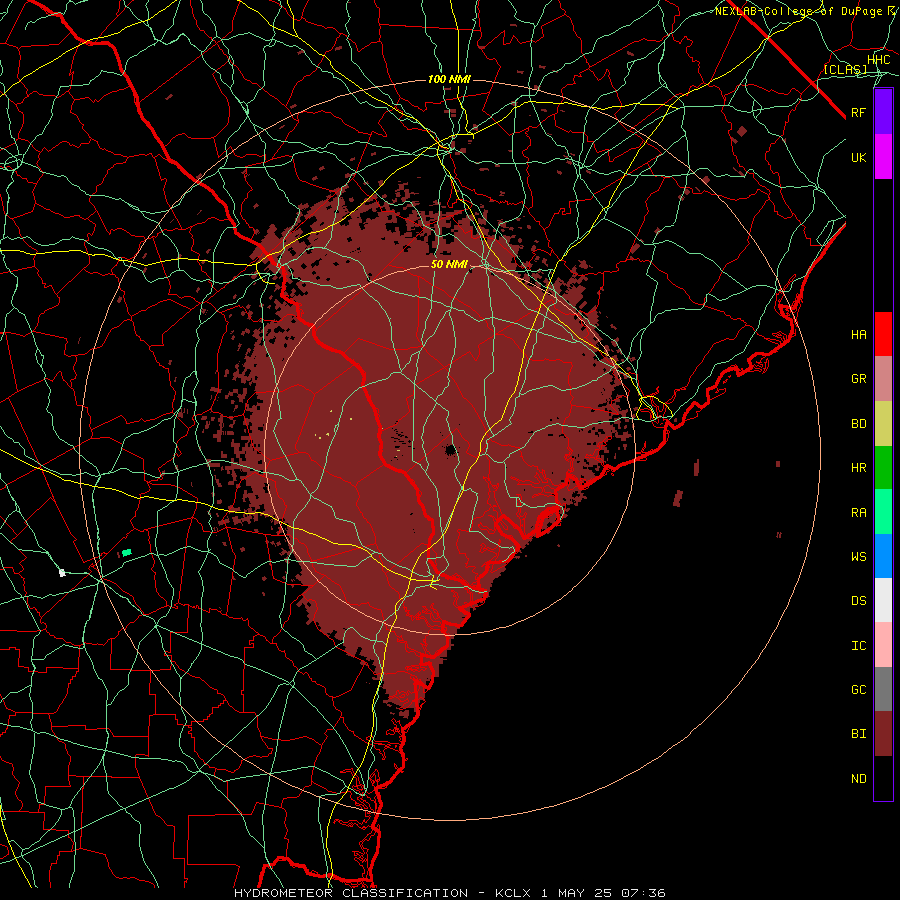Click the RF purple legend swatch

click(x=883, y=112)
